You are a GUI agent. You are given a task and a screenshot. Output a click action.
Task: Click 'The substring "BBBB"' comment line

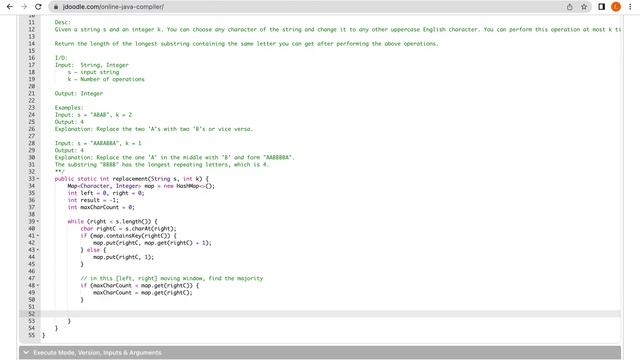click(x=162, y=164)
